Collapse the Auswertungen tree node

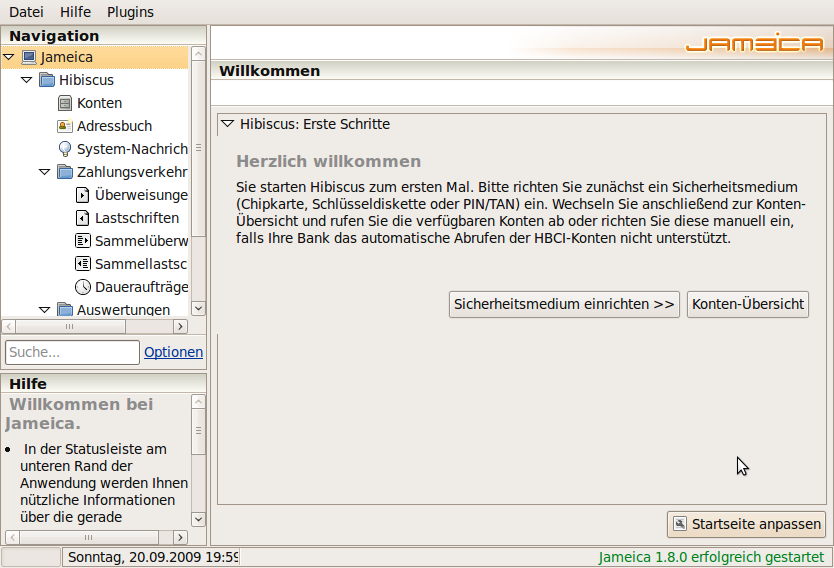tap(45, 310)
